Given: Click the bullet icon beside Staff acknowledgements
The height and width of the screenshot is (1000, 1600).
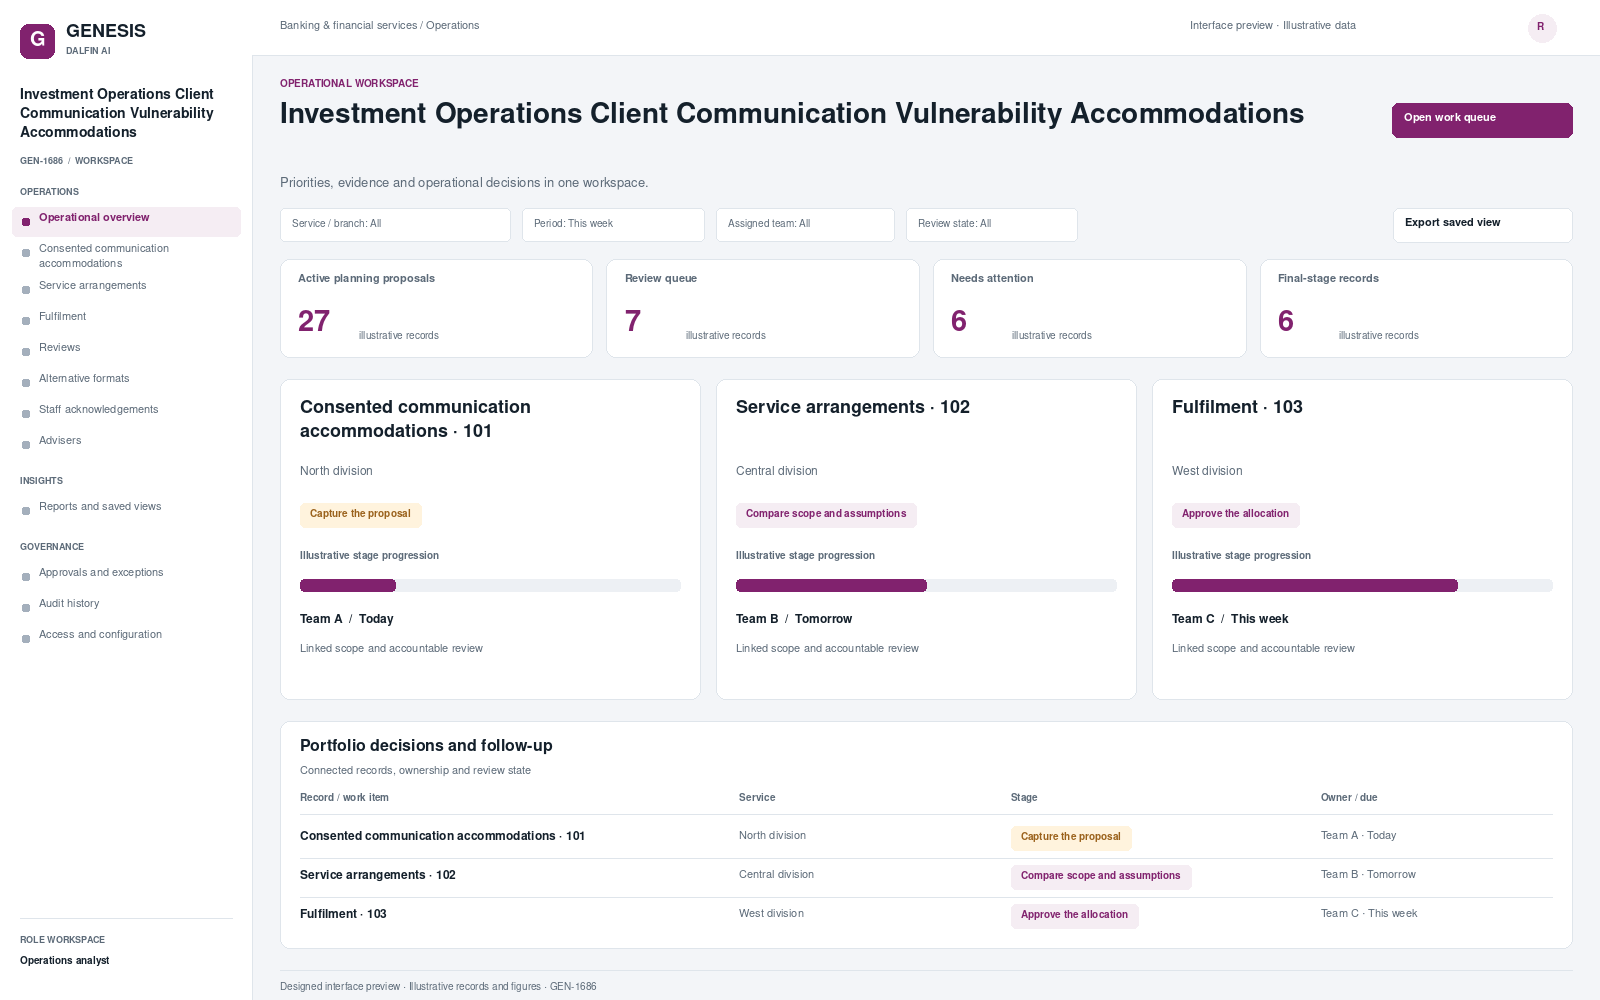Looking at the screenshot, I should pos(26,414).
